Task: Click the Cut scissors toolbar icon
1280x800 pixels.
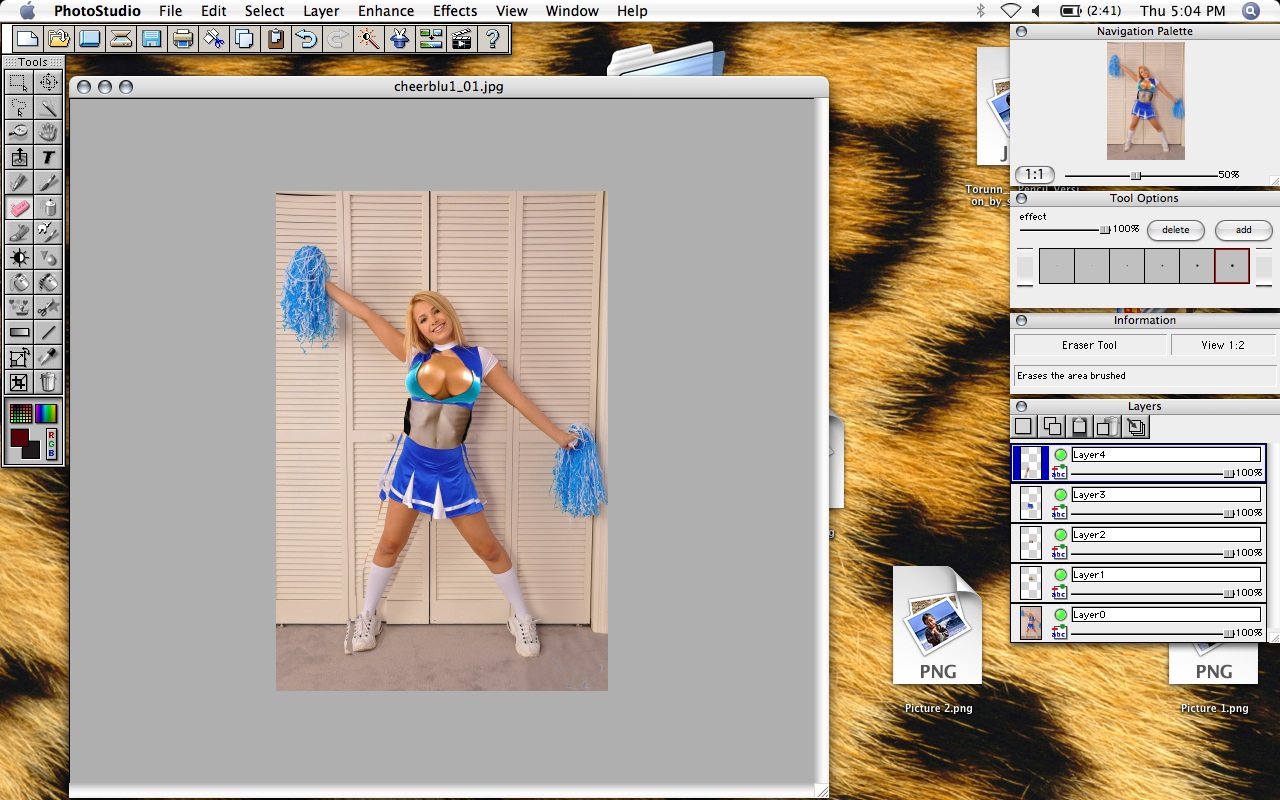Action: point(214,39)
